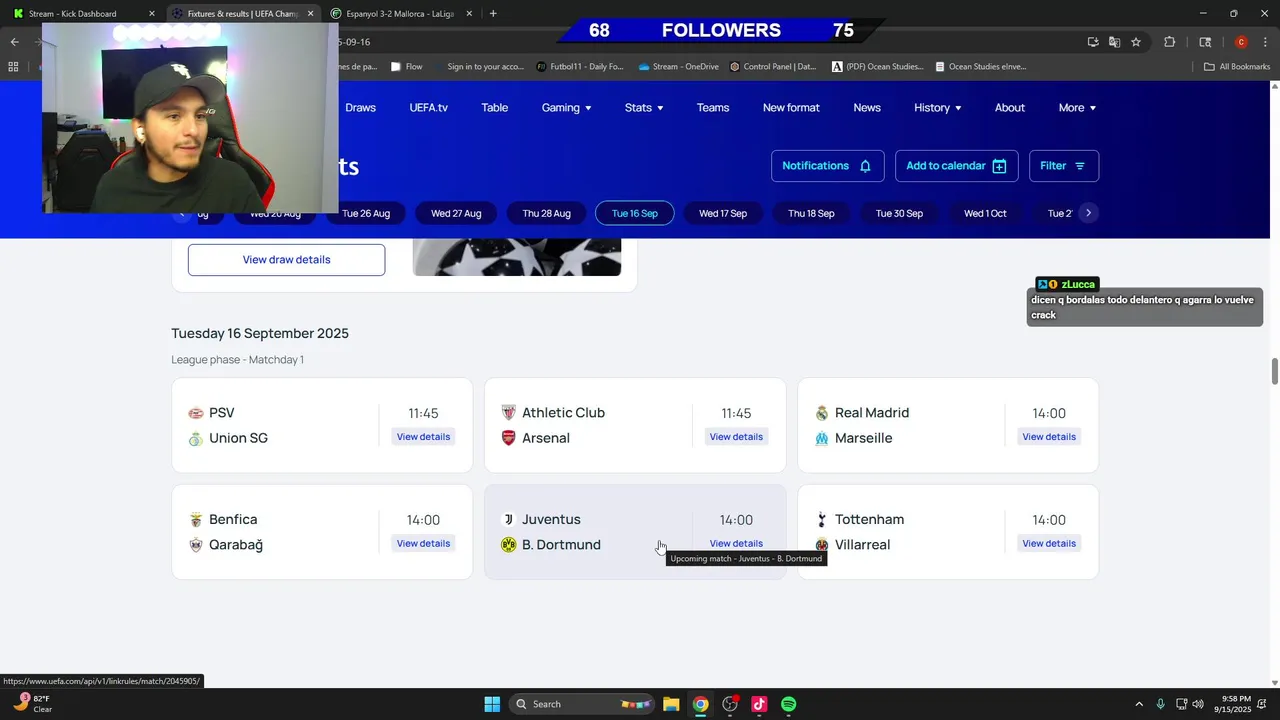Expand the Gaming dropdown menu

tap(566, 108)
